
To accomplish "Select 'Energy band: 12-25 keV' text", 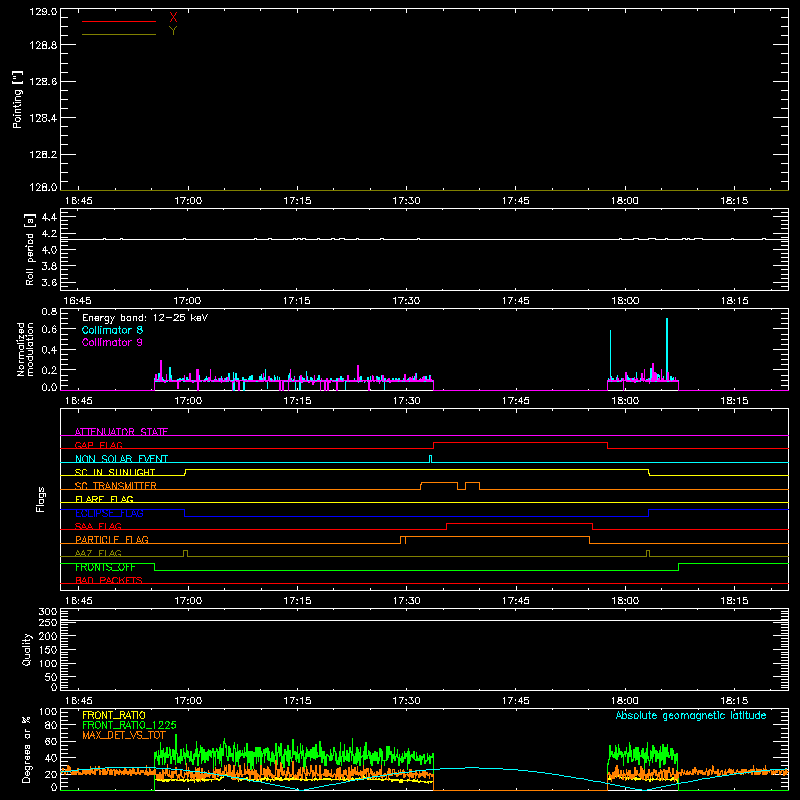I will coord(145,318).
